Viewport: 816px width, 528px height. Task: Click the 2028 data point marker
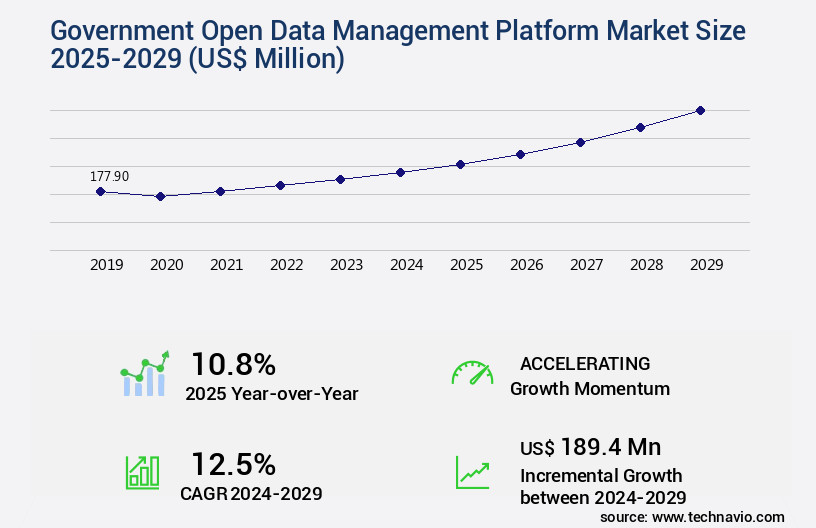[640, 127]
